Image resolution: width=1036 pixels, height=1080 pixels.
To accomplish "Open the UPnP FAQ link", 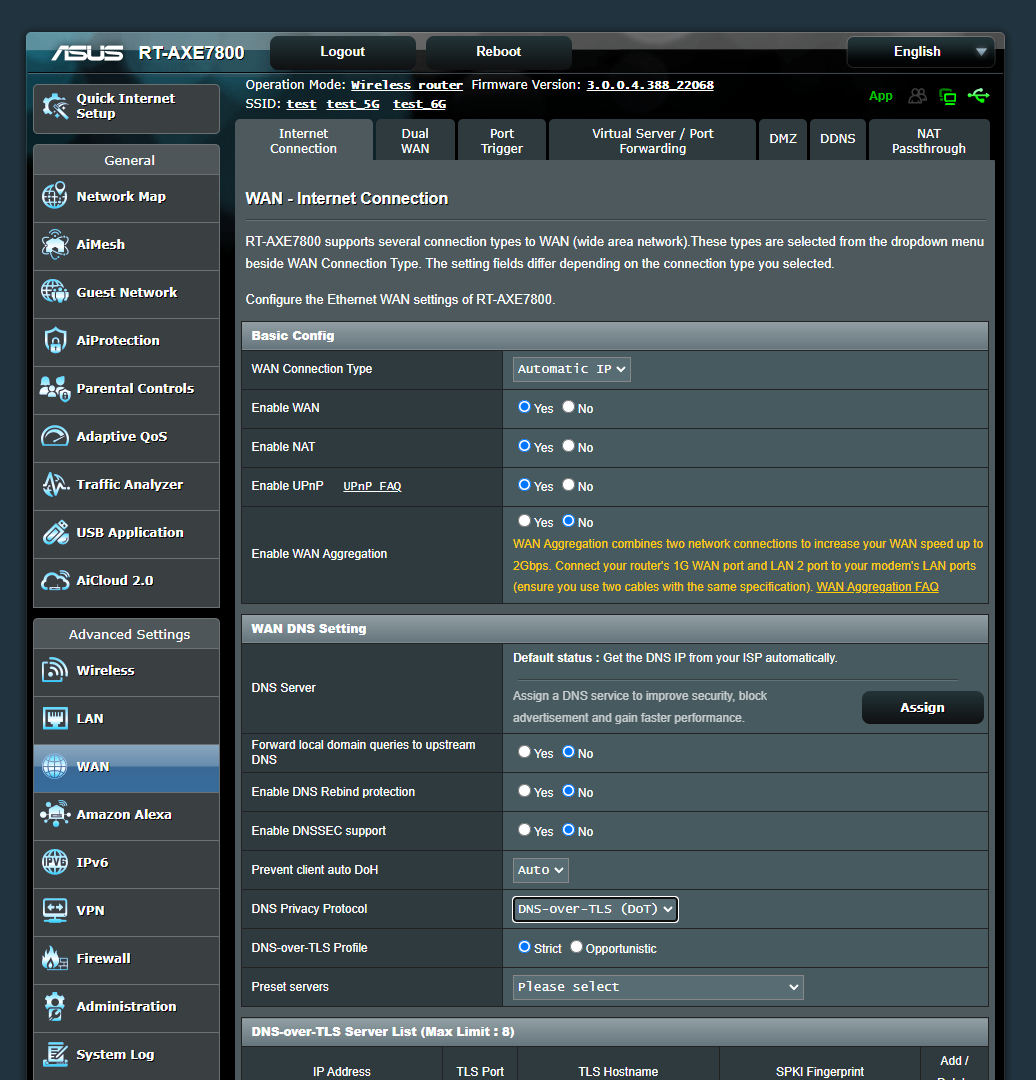I will [372, 486].
